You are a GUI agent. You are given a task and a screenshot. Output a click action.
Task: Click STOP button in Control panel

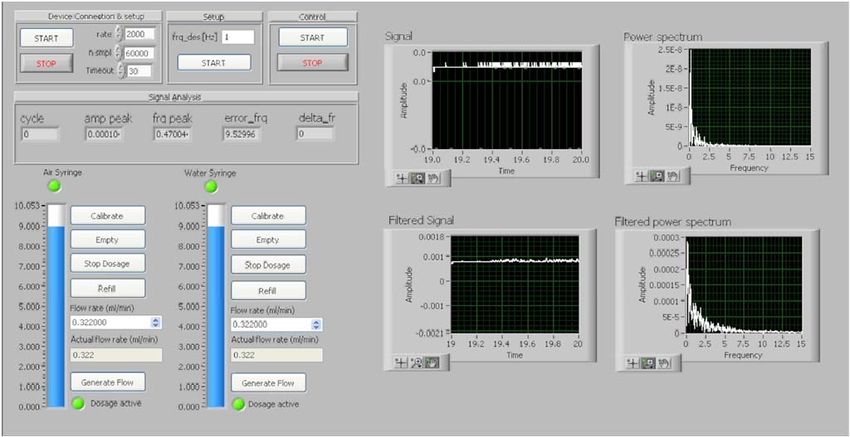[x=312, y=63]
